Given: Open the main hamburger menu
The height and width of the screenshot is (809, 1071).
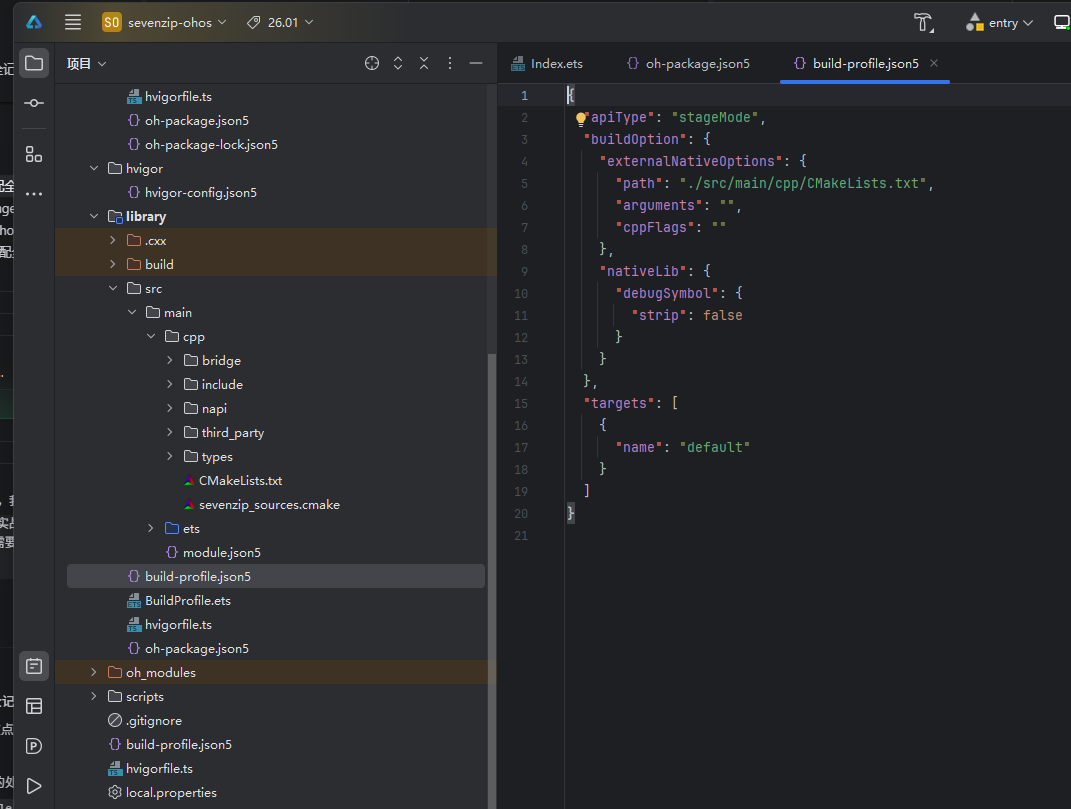Looking at the screenshot, I should point(72,23).
